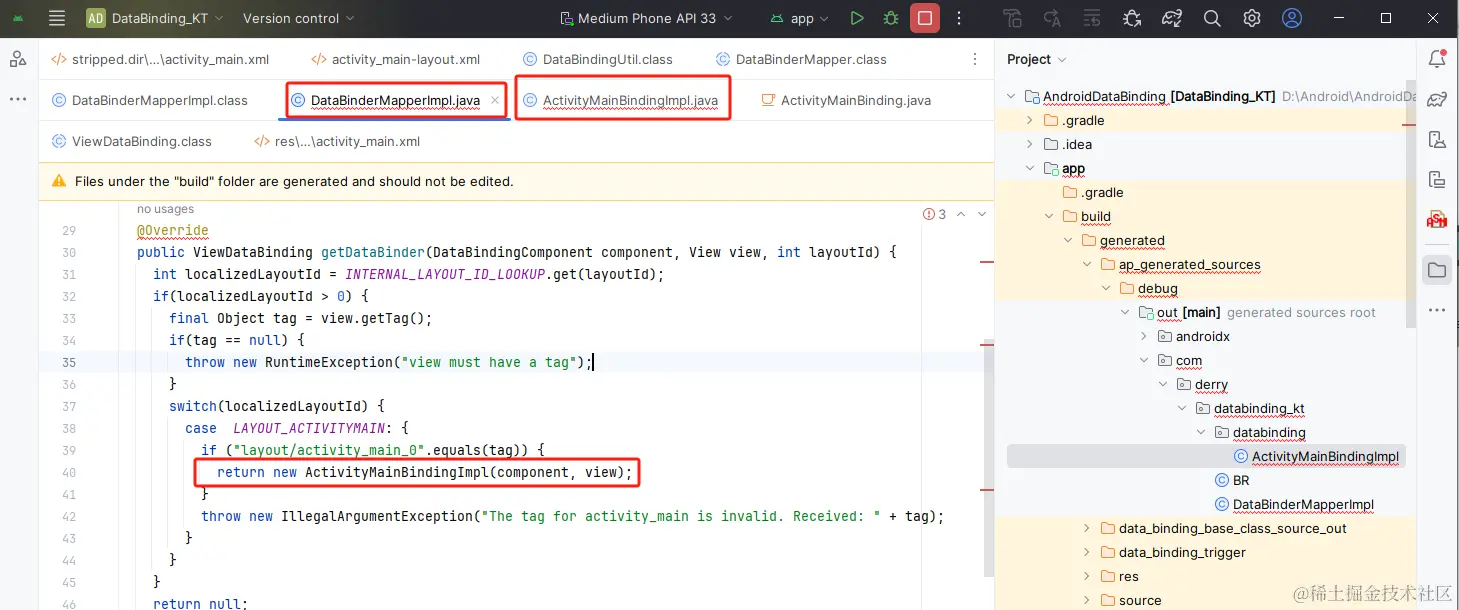Expand the data_binding_trigger folder
The width and height of the screenshot is (1459, 610).
1087,552
